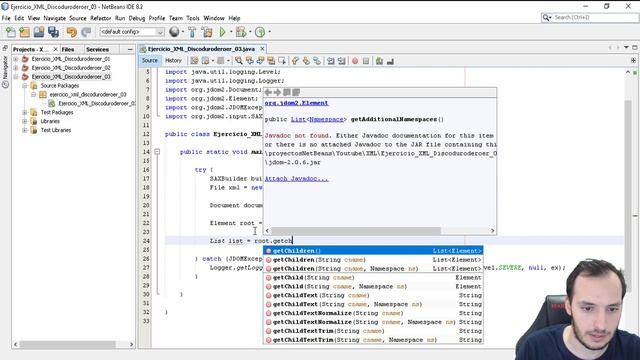
Task: Click the Profile Project icon
Action: point(260,32)
